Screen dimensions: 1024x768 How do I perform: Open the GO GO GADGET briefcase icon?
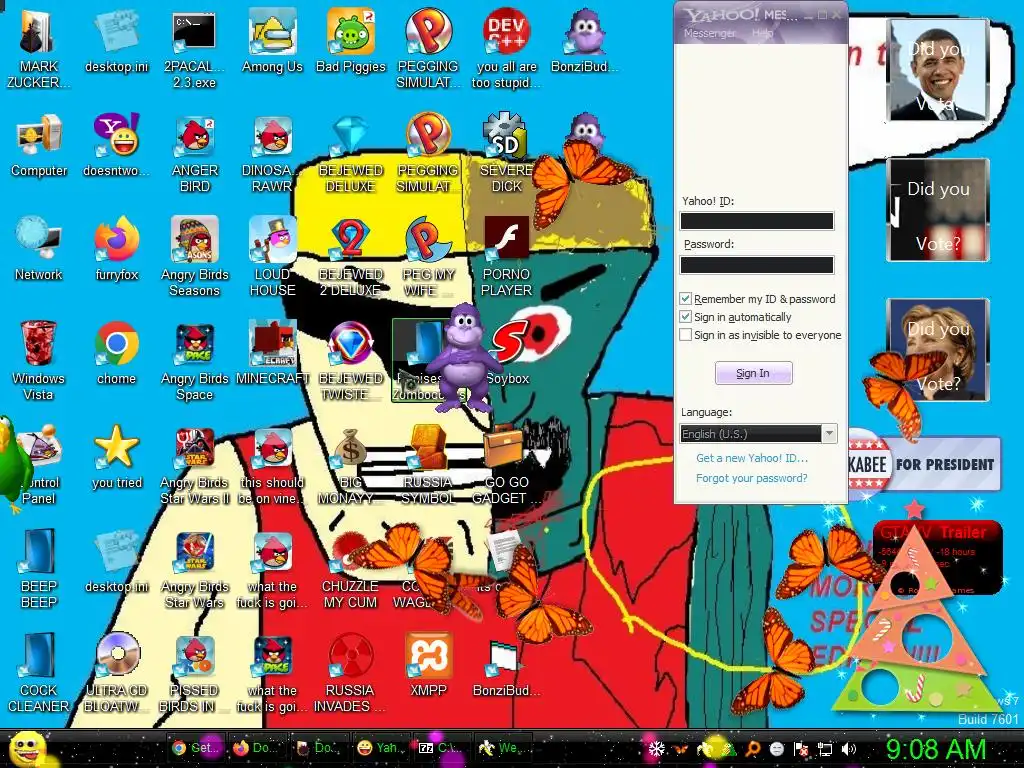[x=507, y=465]
